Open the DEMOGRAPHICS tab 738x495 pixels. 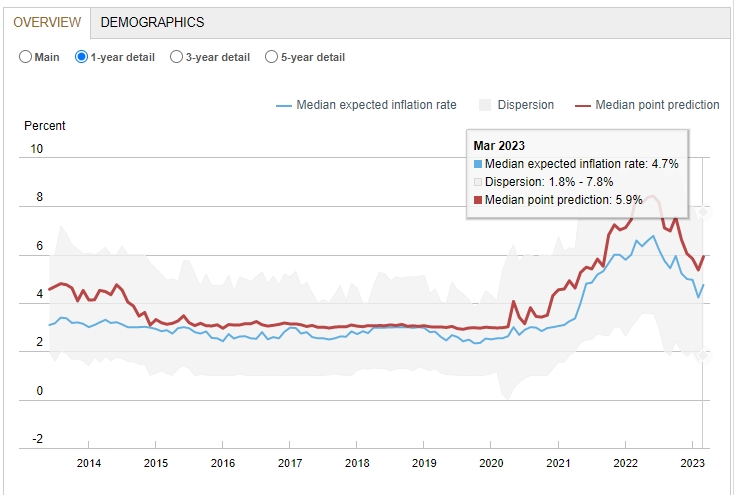click(x=152, y=22)
